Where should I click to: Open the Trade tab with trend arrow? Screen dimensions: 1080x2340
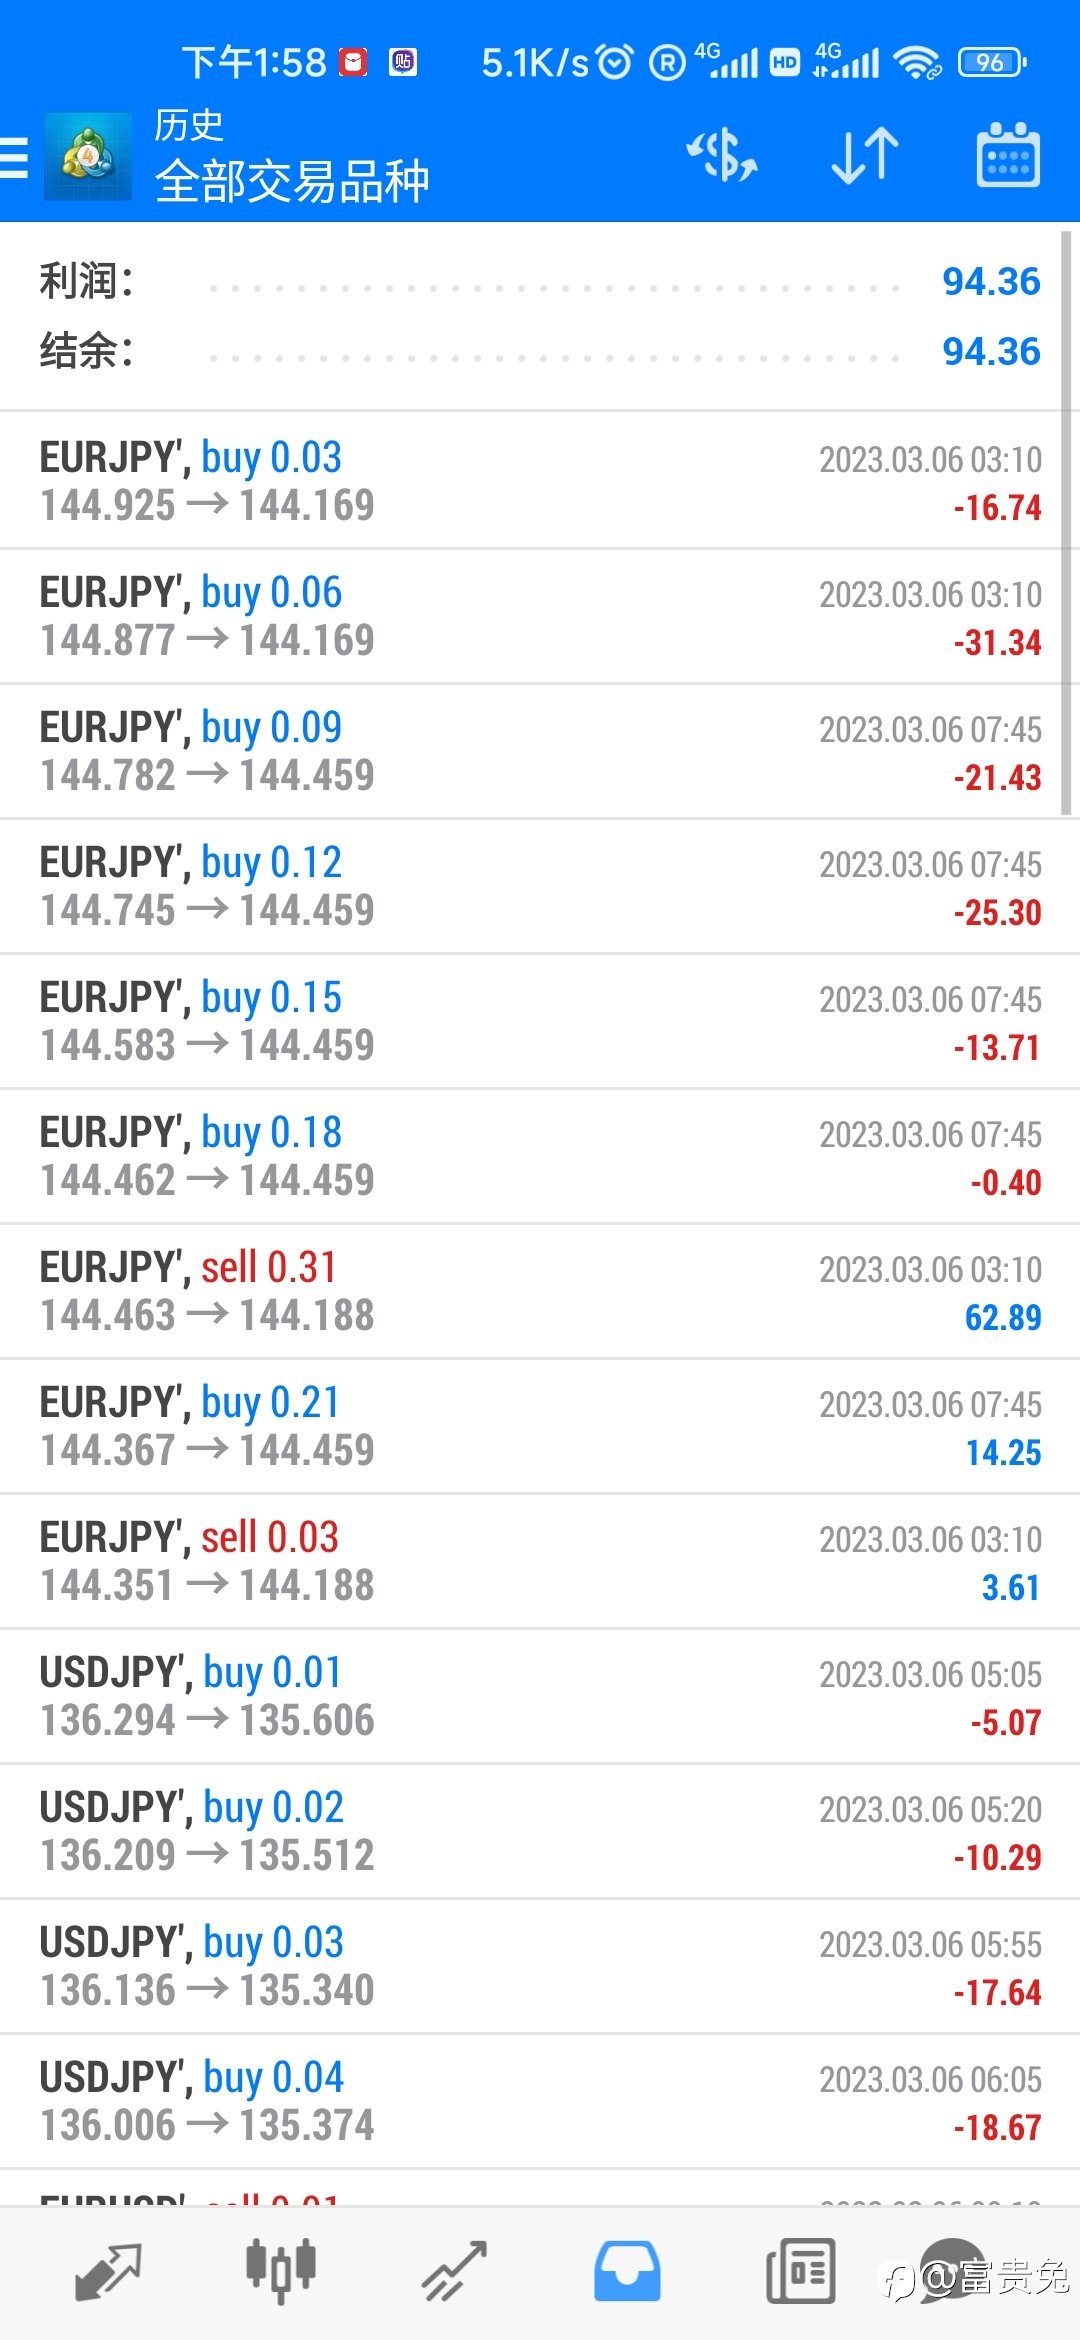[454, 2272]
